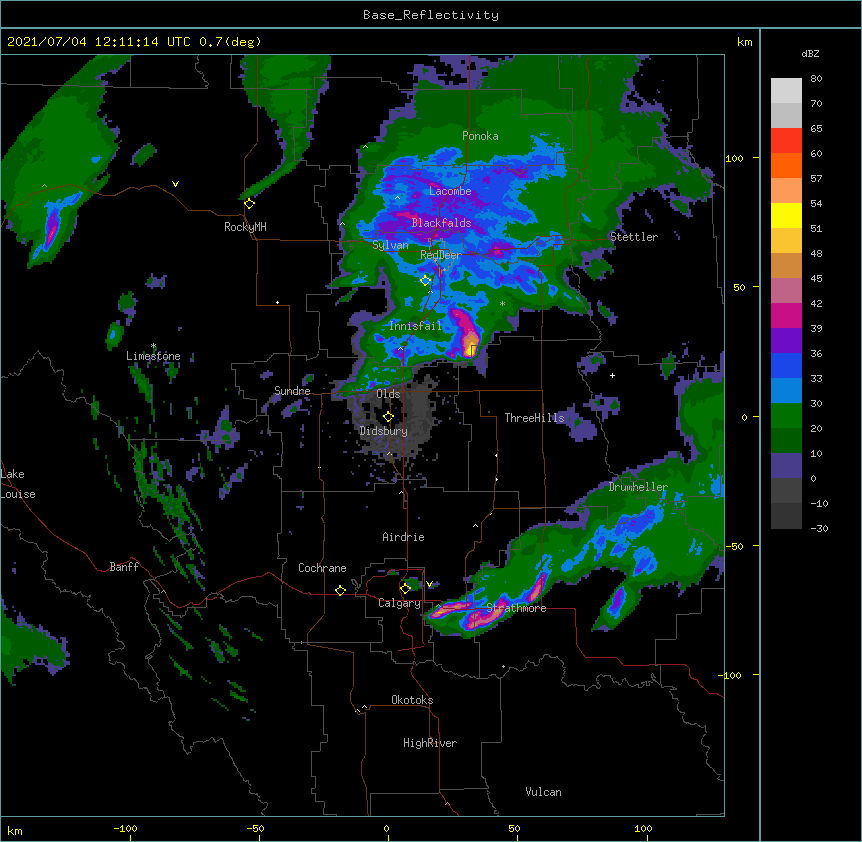Select the gray 70–65 dBZ legend swatch
This screenshot has width=862, height=842.
pyautogui.click(x=786, y=115)
